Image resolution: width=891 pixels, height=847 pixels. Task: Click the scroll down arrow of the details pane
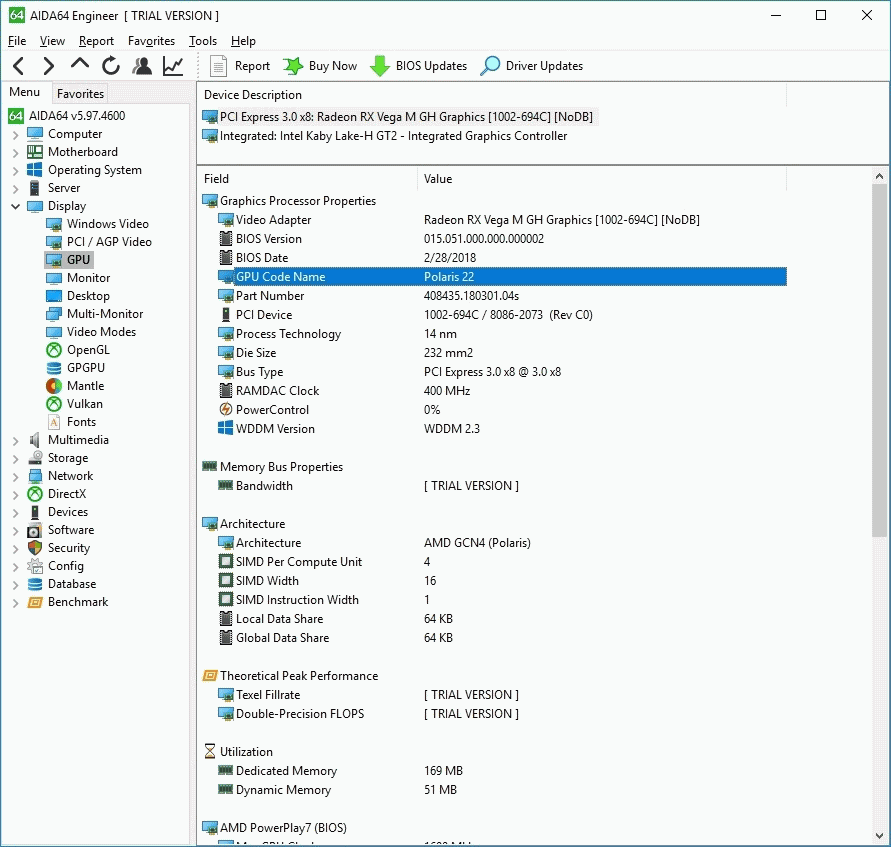[x=879, y=836]
